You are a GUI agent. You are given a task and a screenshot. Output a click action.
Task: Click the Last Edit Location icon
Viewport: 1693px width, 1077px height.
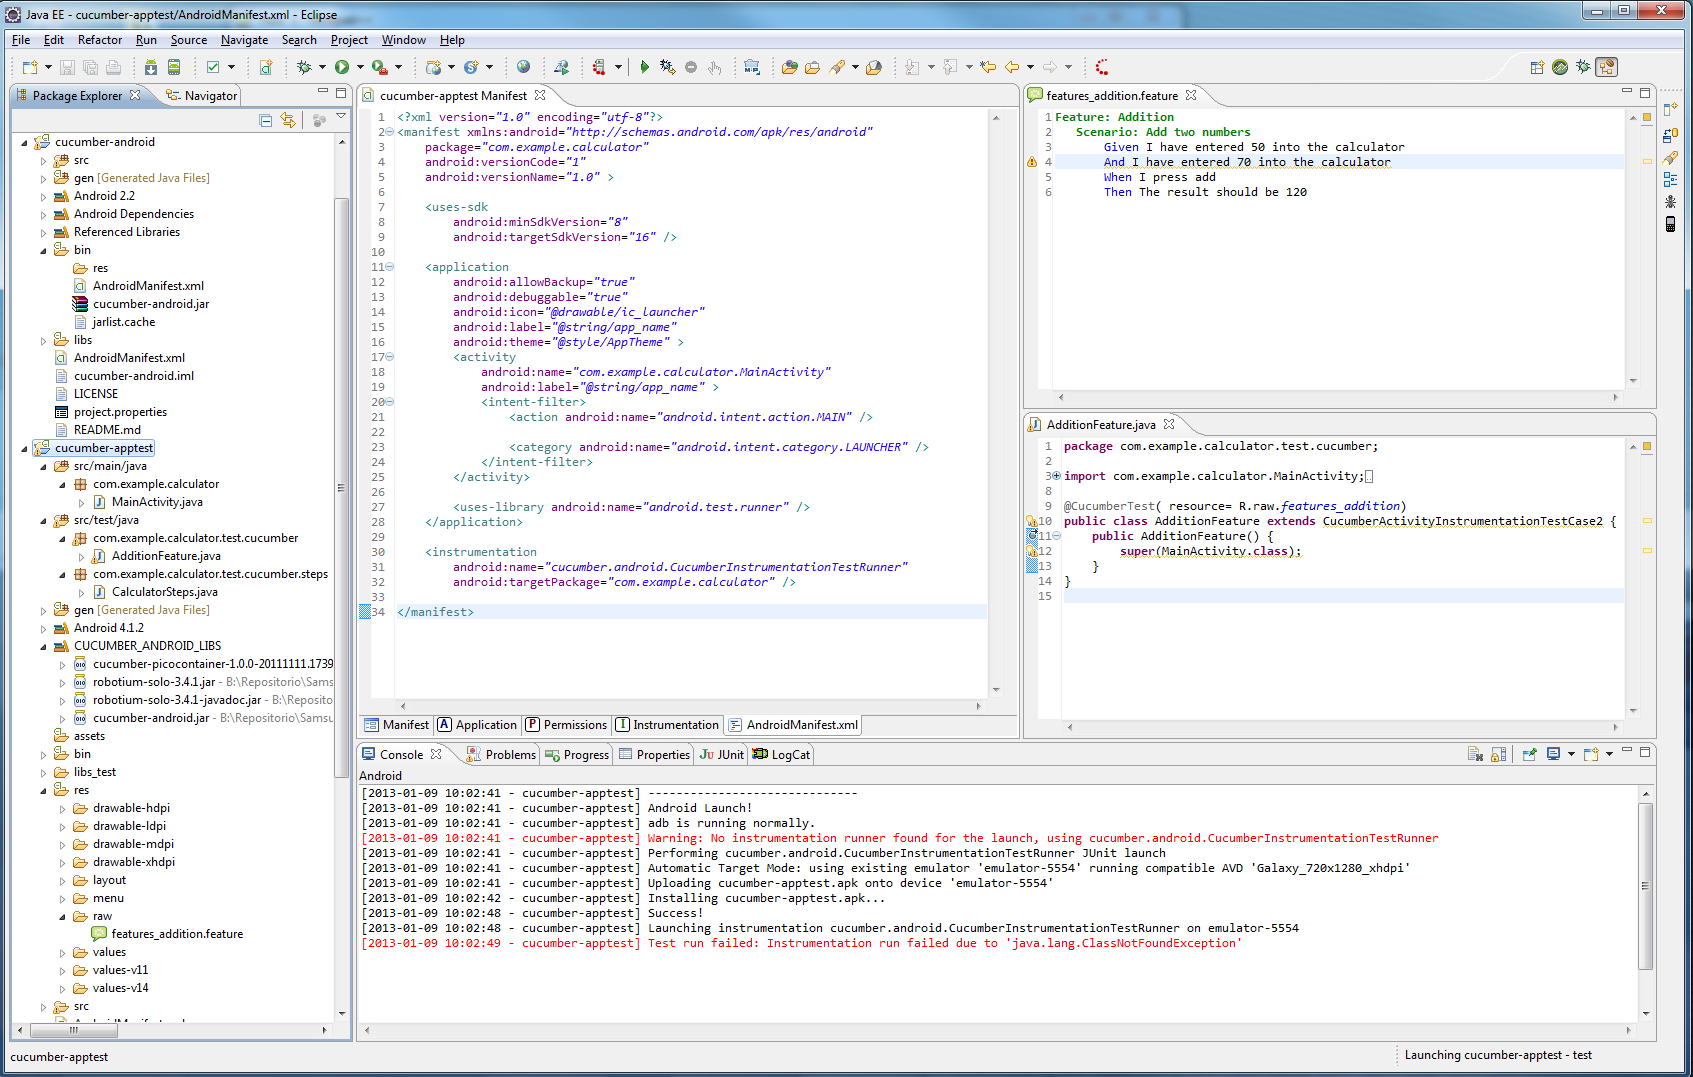988,67
